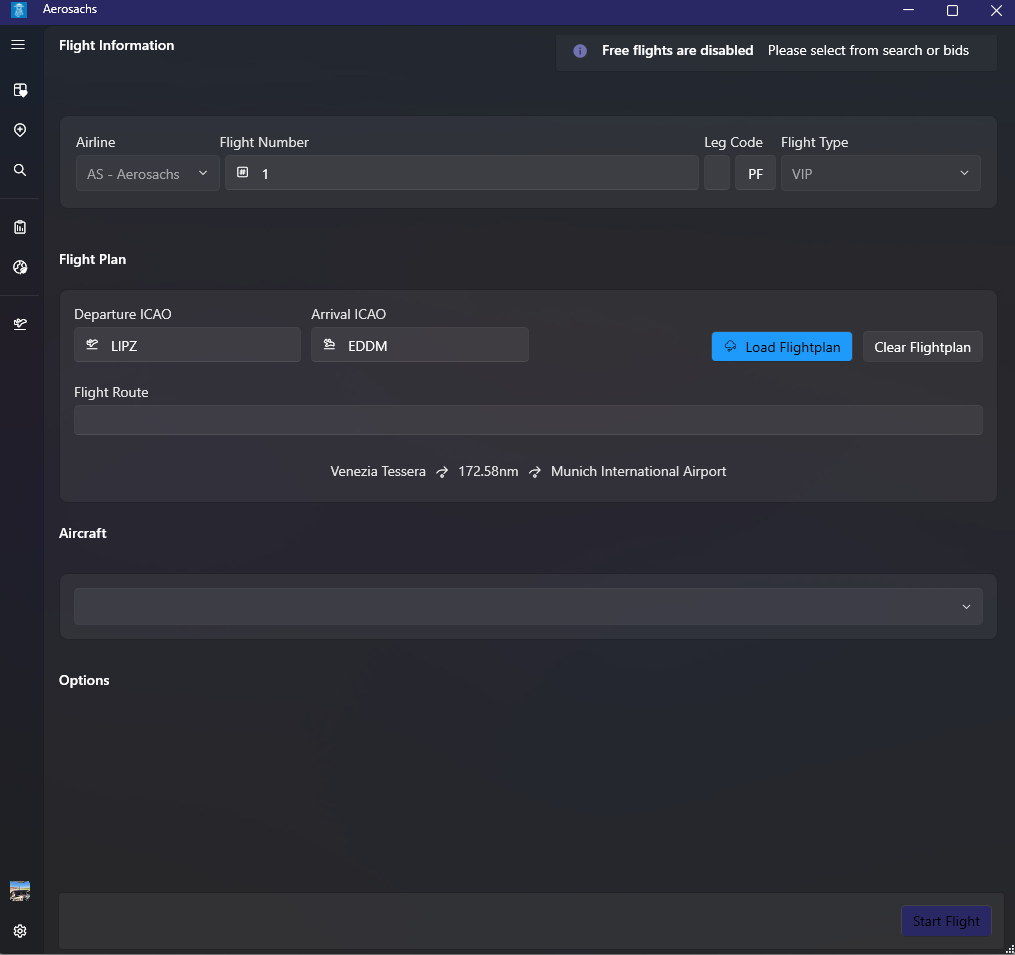Click the board with heart sidebar icon
Image resolution: width=1015 pixels, height=955 pixels.
pyautogui.click(x=19, y=90)
